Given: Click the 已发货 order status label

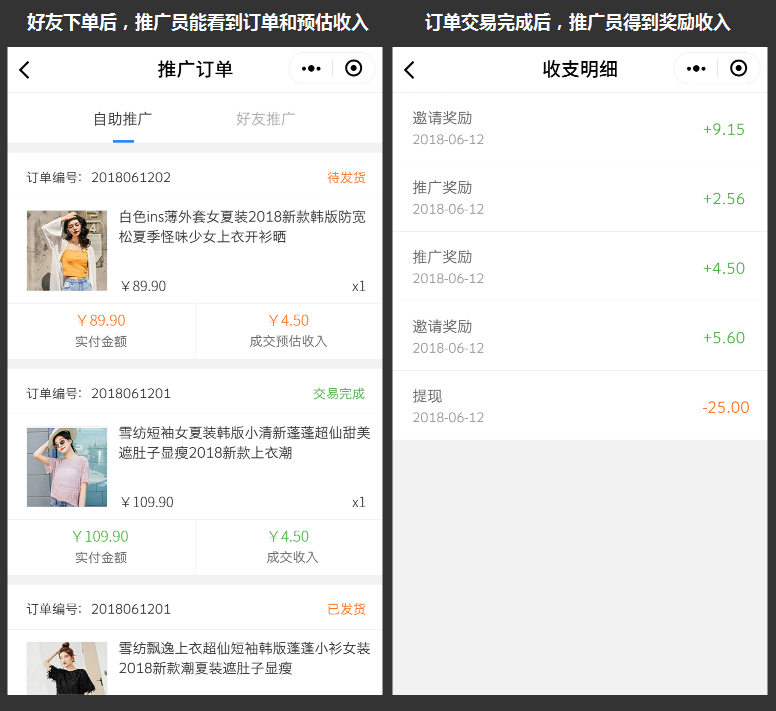Looking at the screenshot, I should (x=346, y=609).
